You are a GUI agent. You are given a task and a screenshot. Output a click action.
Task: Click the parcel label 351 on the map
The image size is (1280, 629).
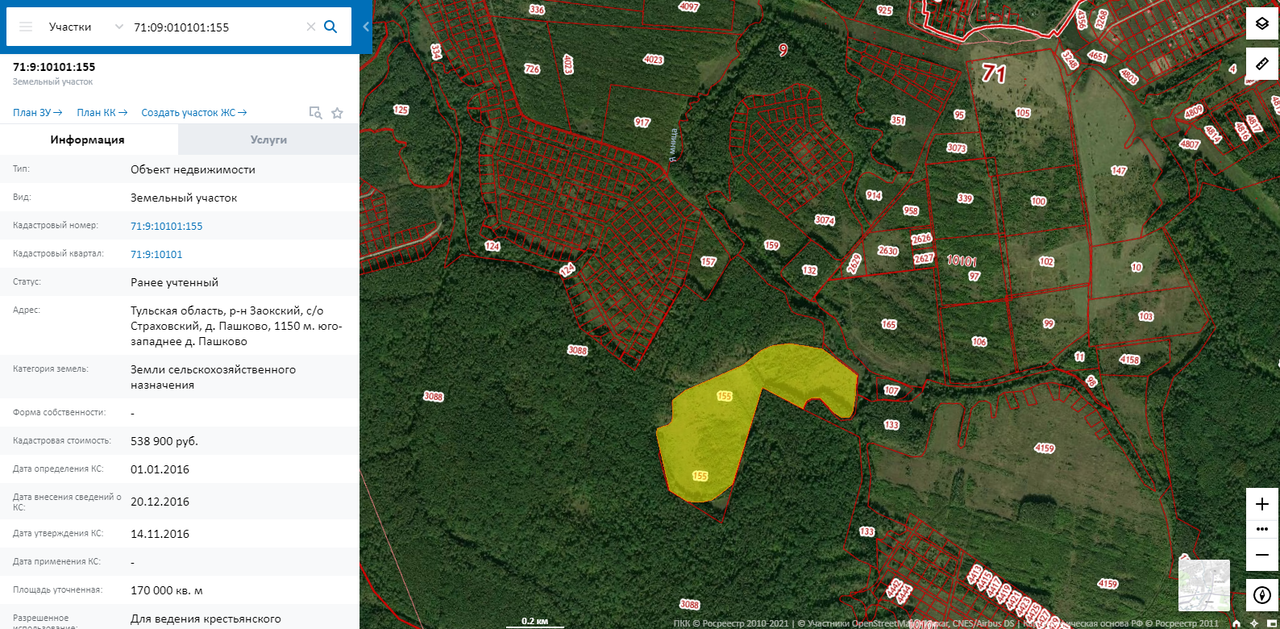point(898,120)
